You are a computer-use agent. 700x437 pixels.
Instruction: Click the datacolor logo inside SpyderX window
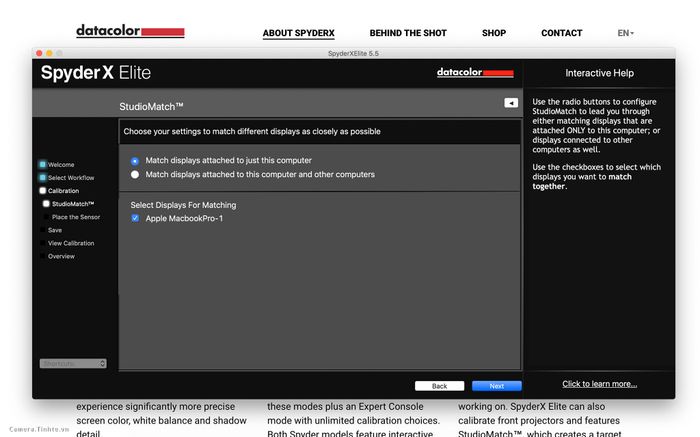pyautogui.click(x=475, y=72)
